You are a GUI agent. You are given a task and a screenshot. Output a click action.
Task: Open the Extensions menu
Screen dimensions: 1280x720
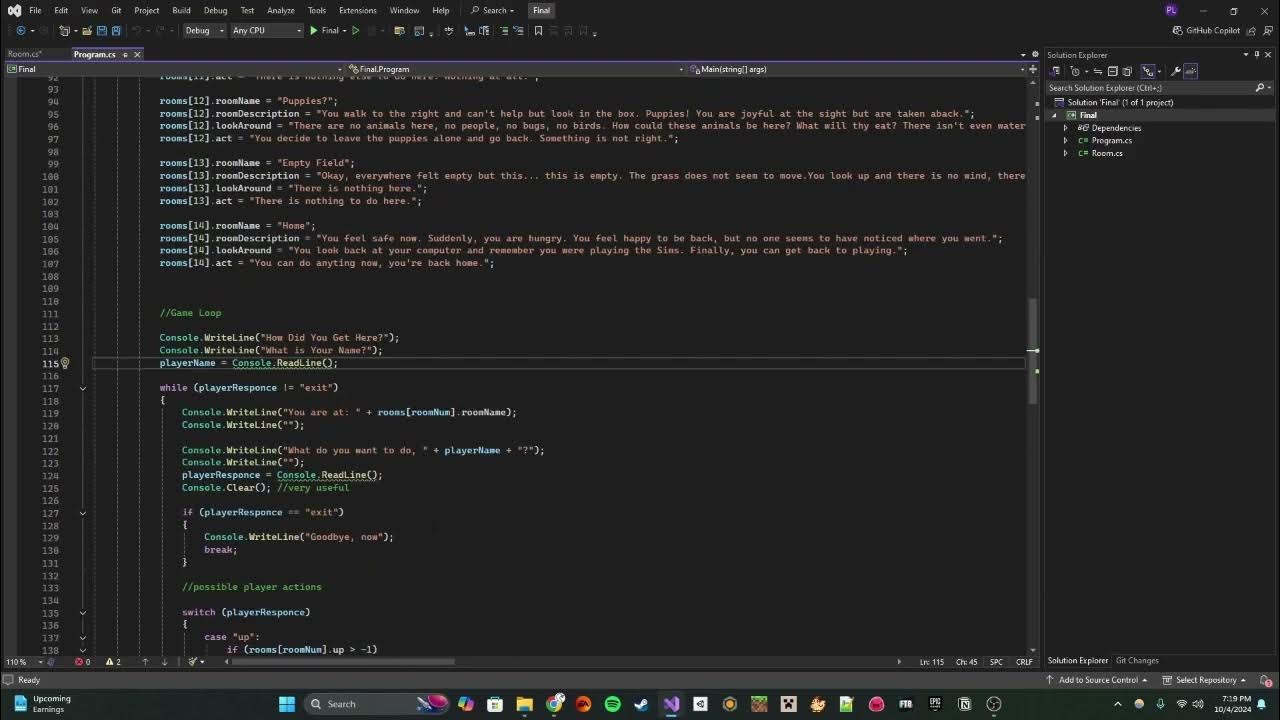coord(358,10)
